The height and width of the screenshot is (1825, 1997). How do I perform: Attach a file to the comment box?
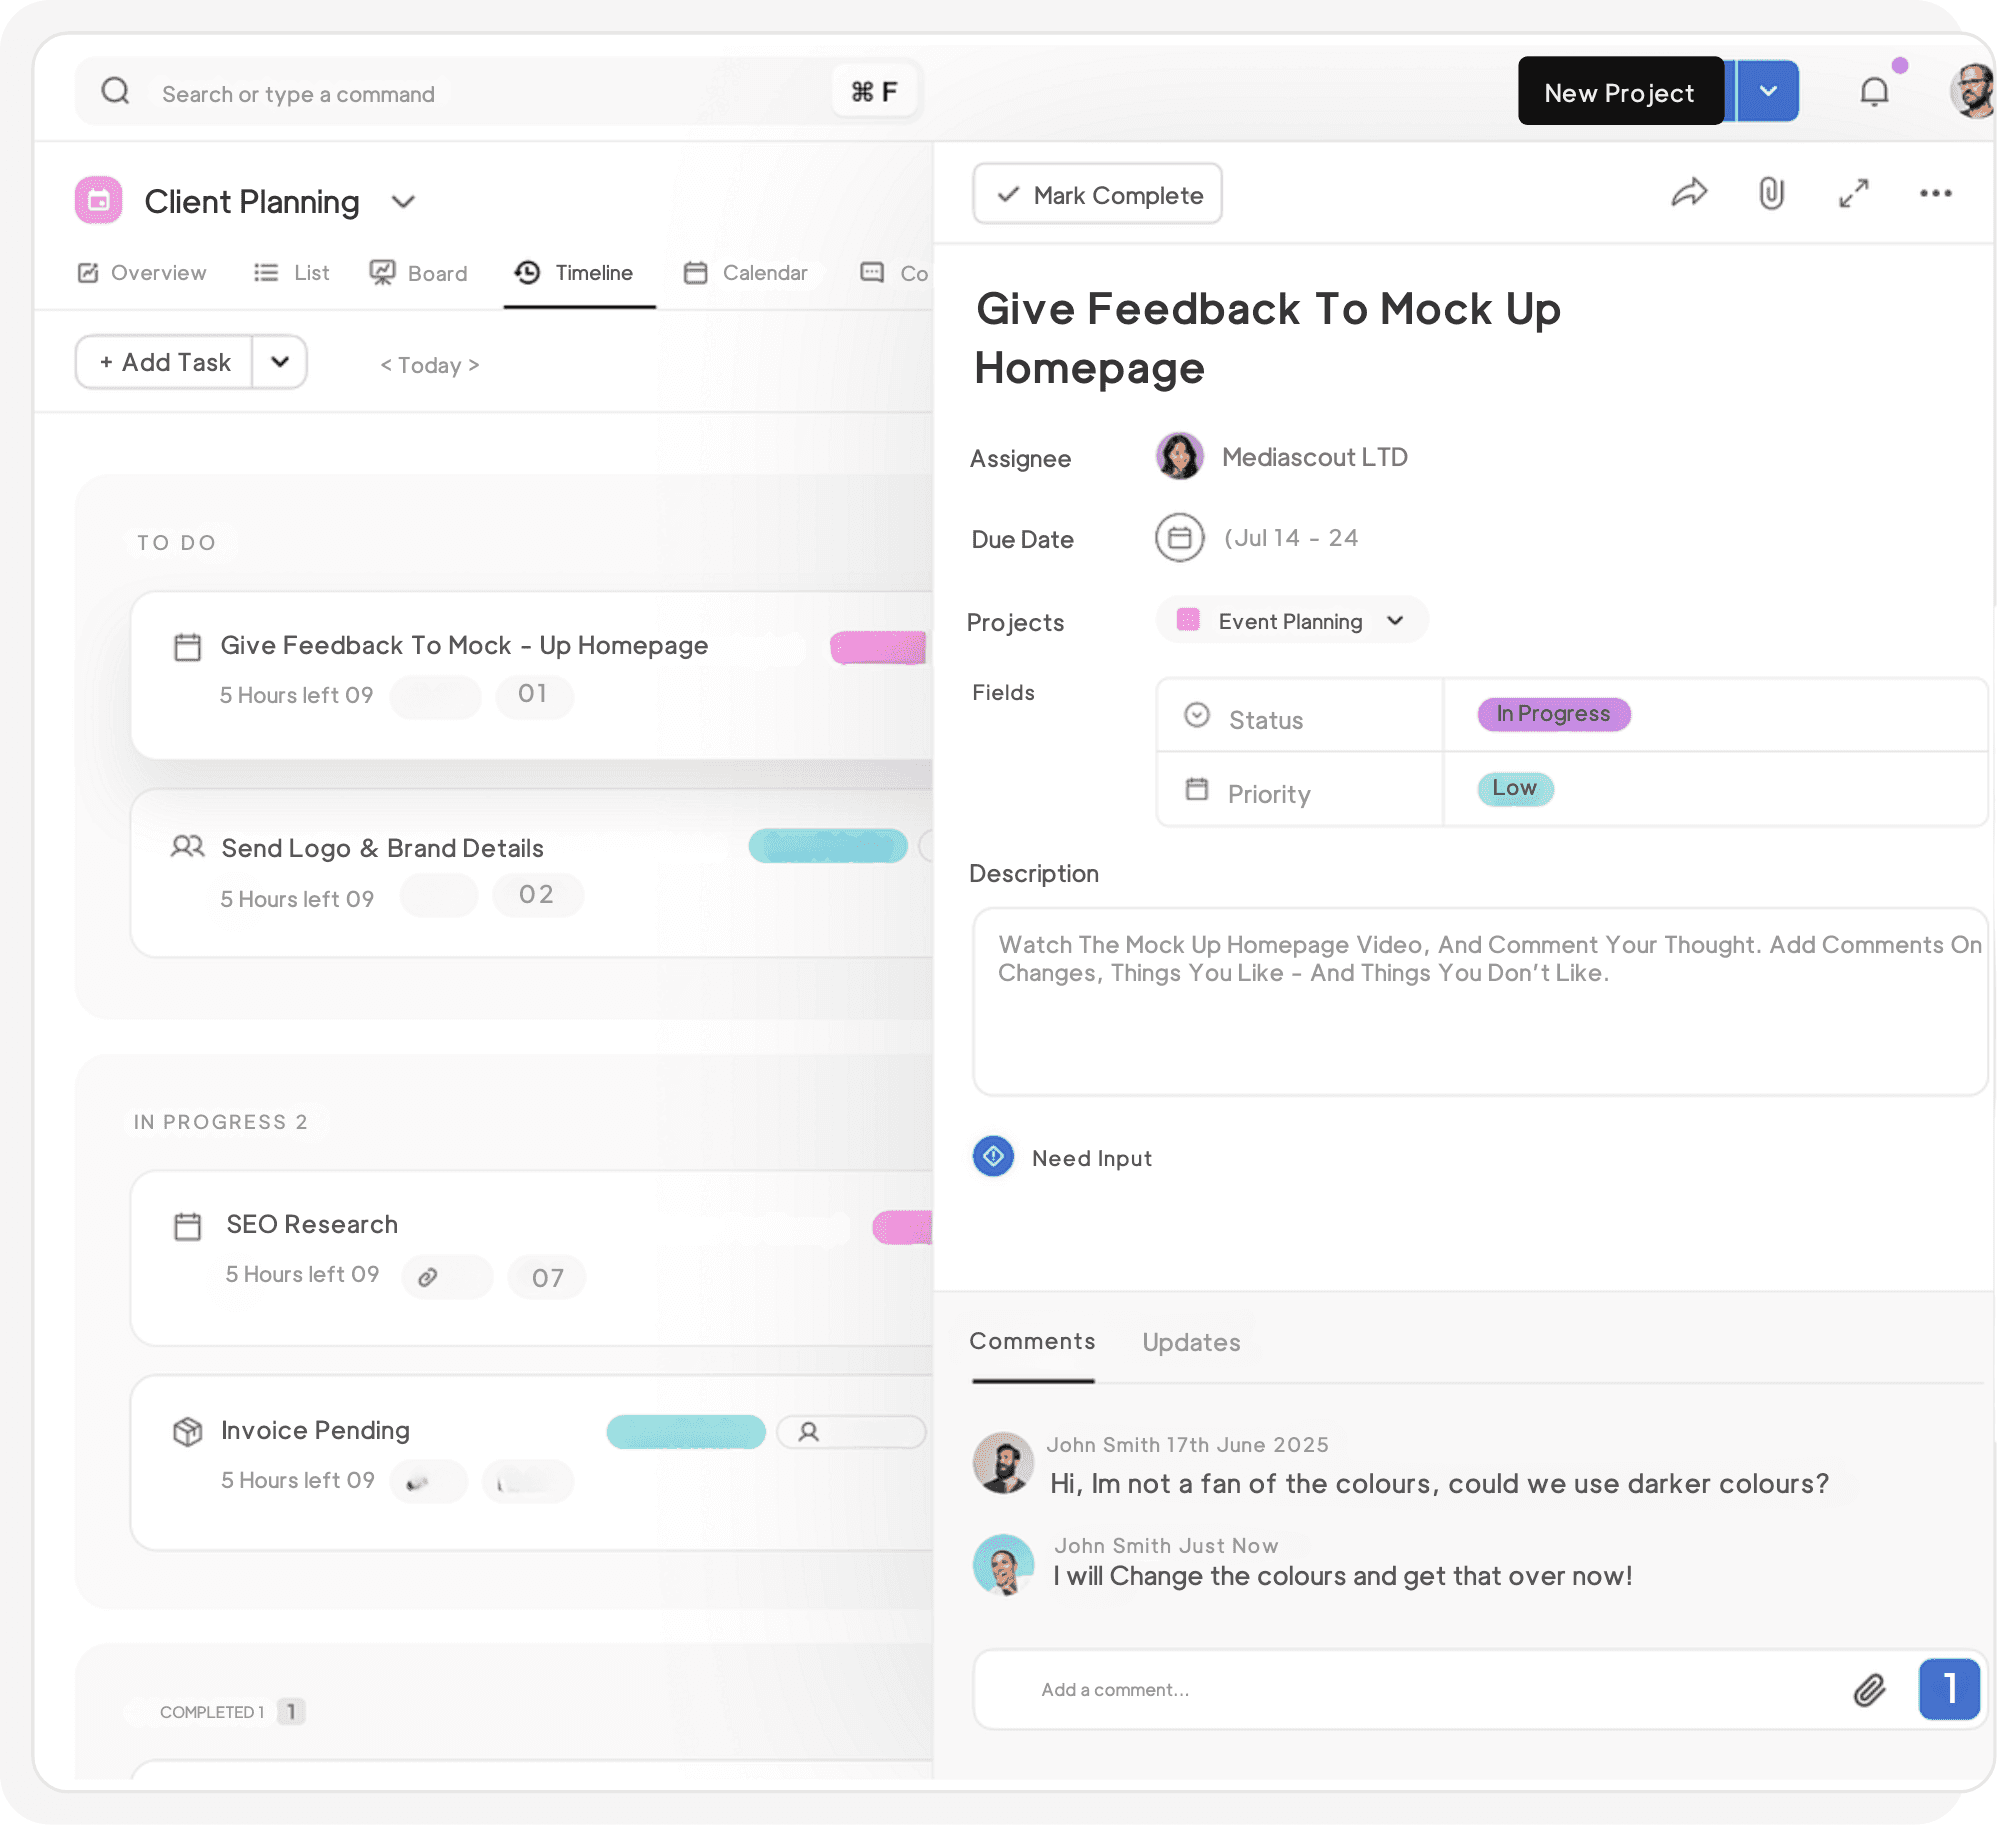click(1869, 1690)
